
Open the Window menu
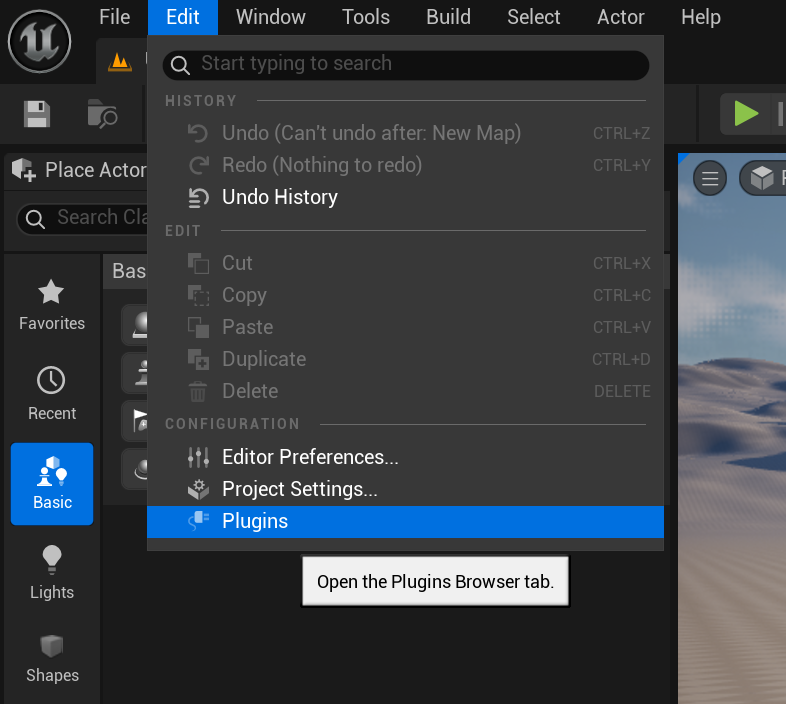tap(271, 17)
